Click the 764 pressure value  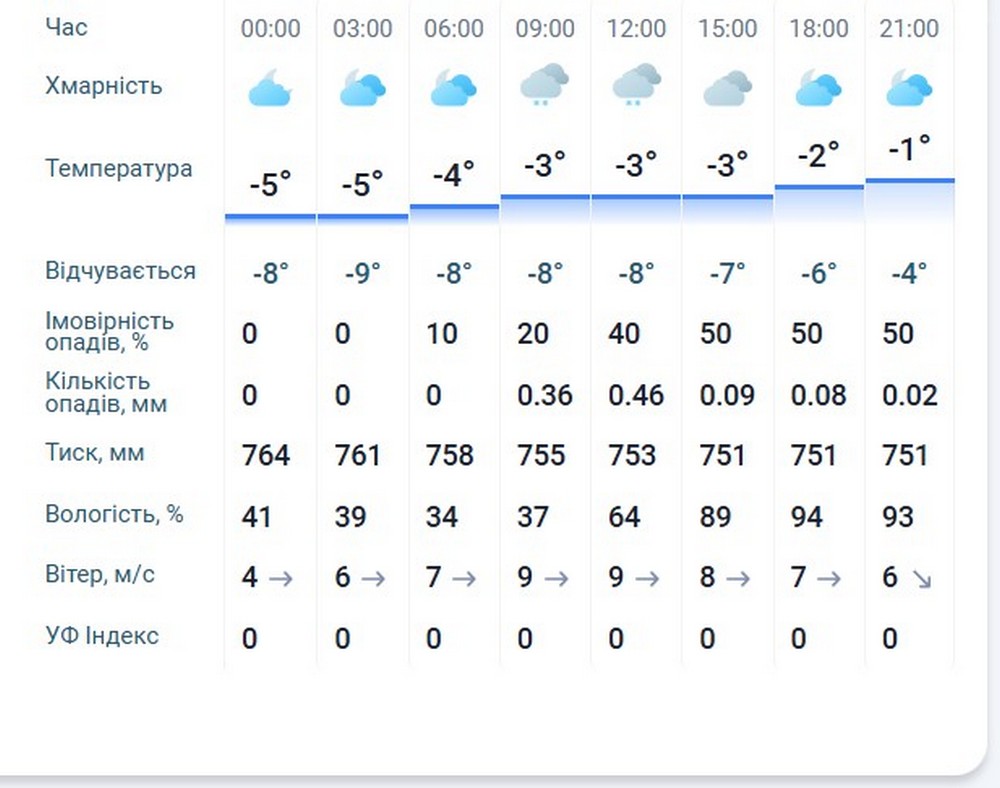(x=266, y=456)
